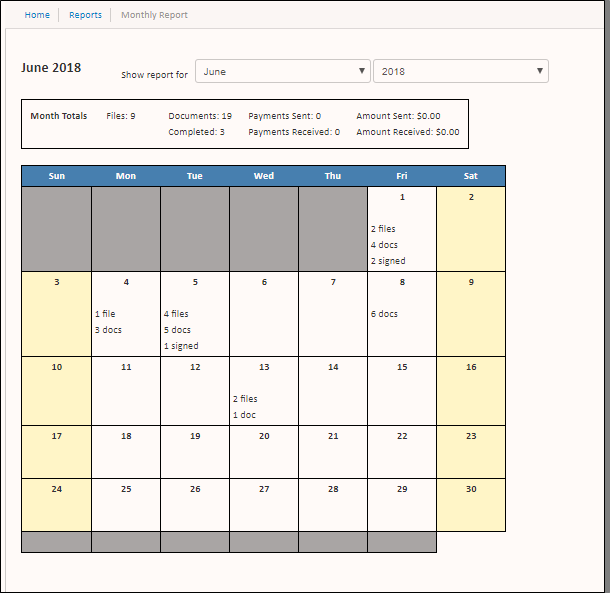The width and height of the screenshot is (610, 593).
Task: Select Saturday day 23
Action: [471, 452]
